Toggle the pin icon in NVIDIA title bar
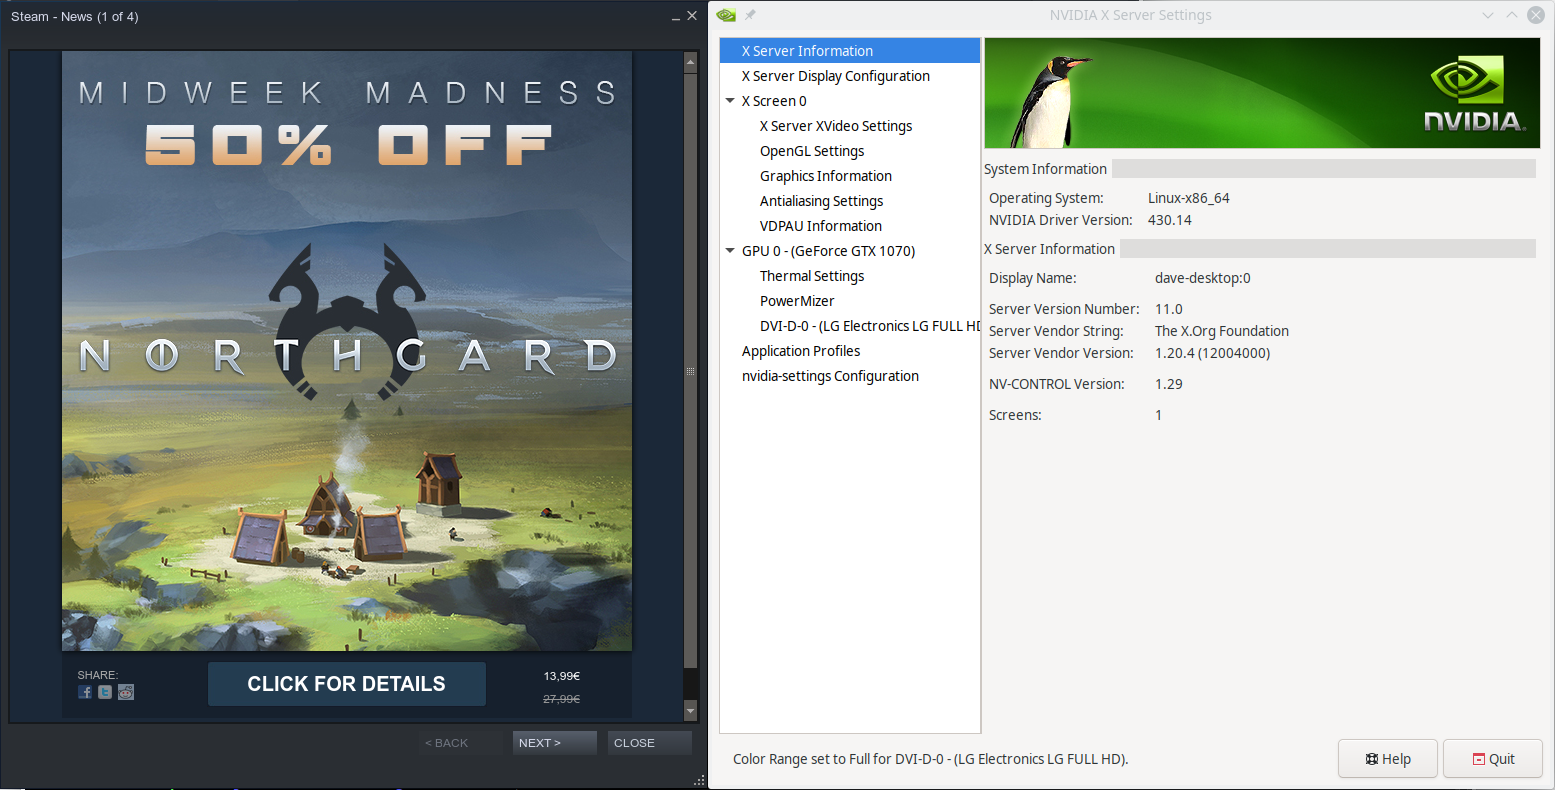1555x790 pixels. pos(751,15)
